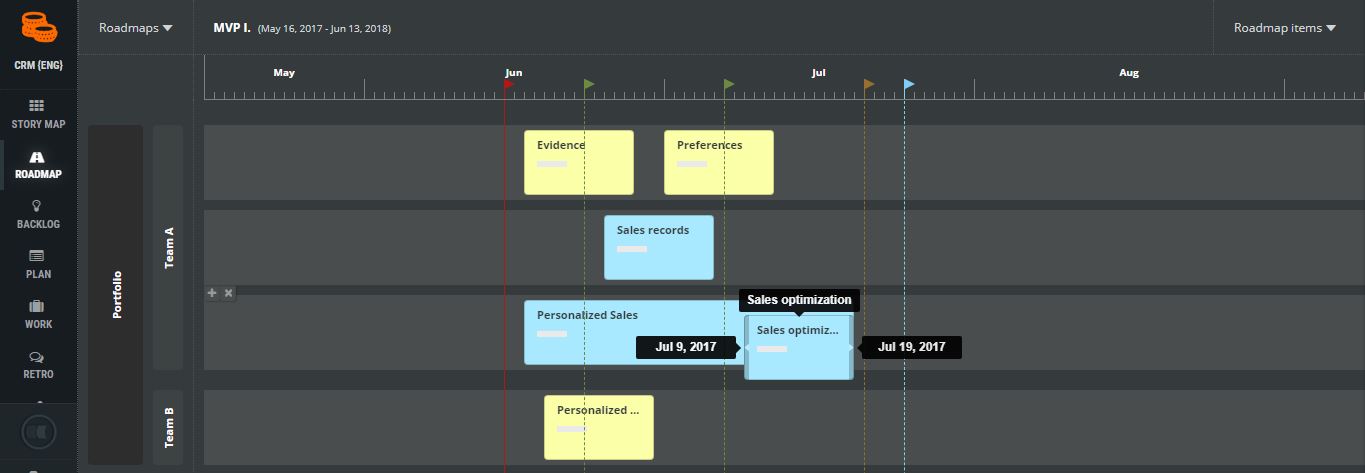The image size is (1365, 473).
Task: Select the Roadmap sidebar icon
Action: 37,157
